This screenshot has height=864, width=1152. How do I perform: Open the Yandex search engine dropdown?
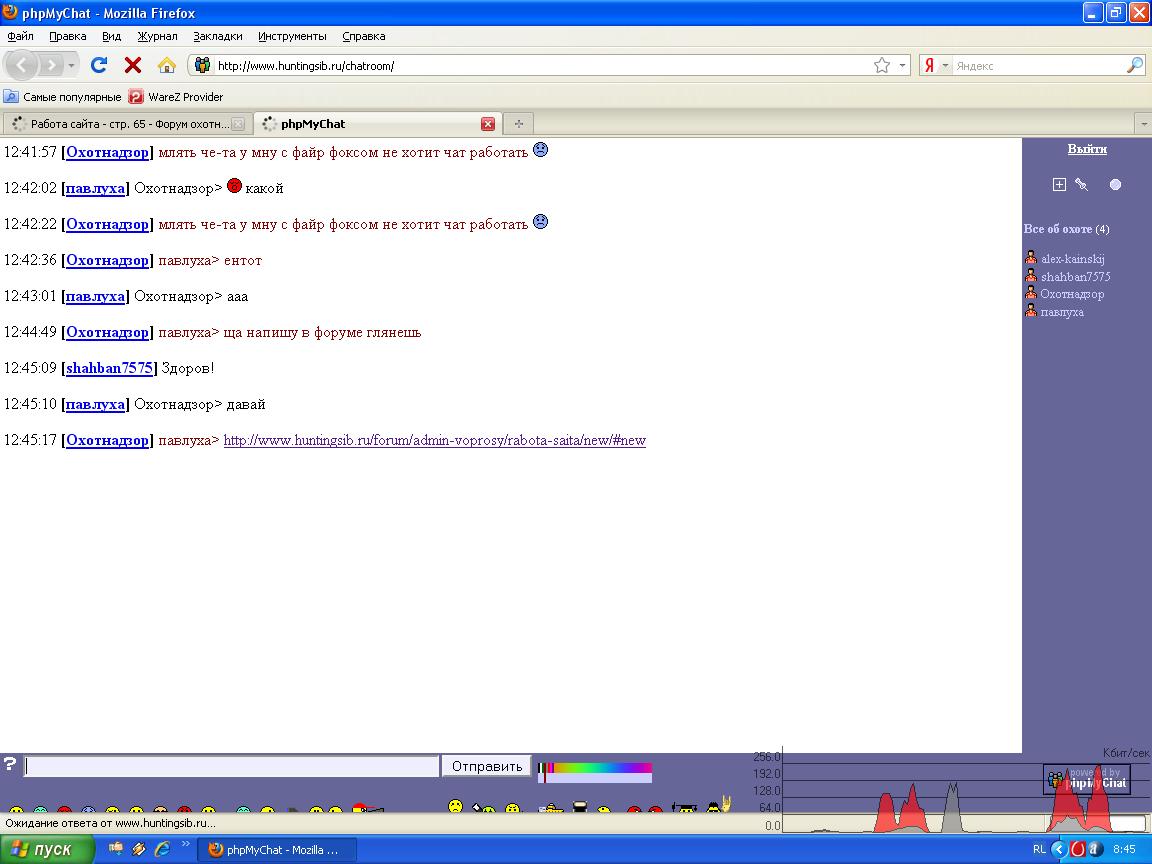click(935, 65)
